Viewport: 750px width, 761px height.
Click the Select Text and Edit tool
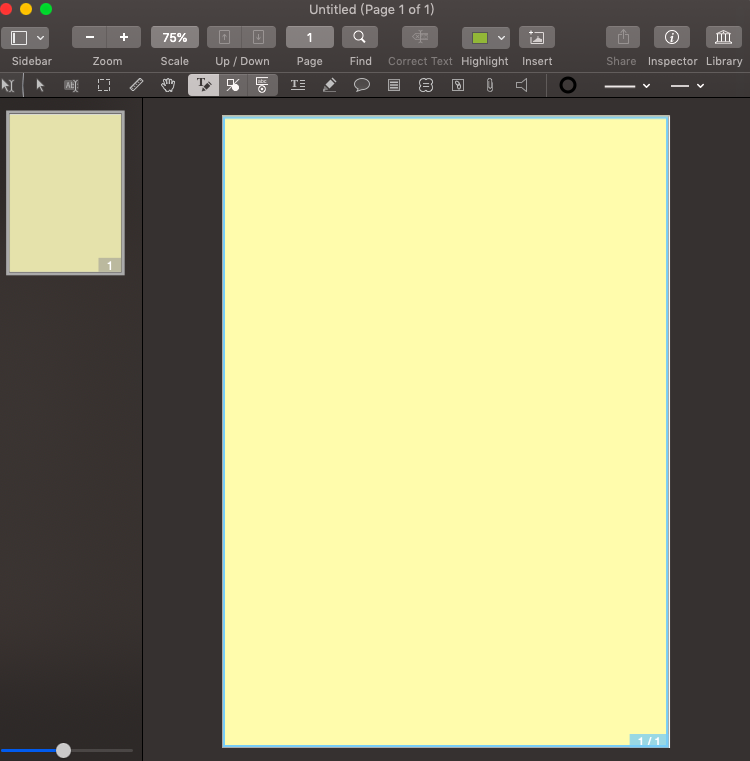tap(8, 85)
